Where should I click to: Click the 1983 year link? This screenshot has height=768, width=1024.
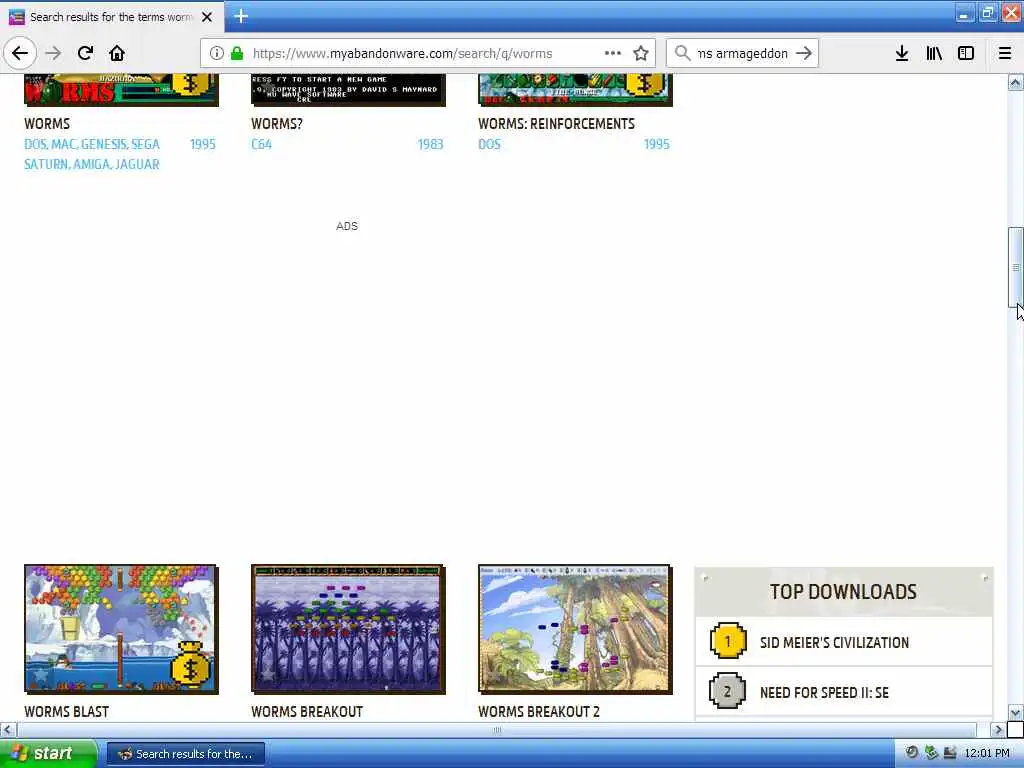coord(430,144)
